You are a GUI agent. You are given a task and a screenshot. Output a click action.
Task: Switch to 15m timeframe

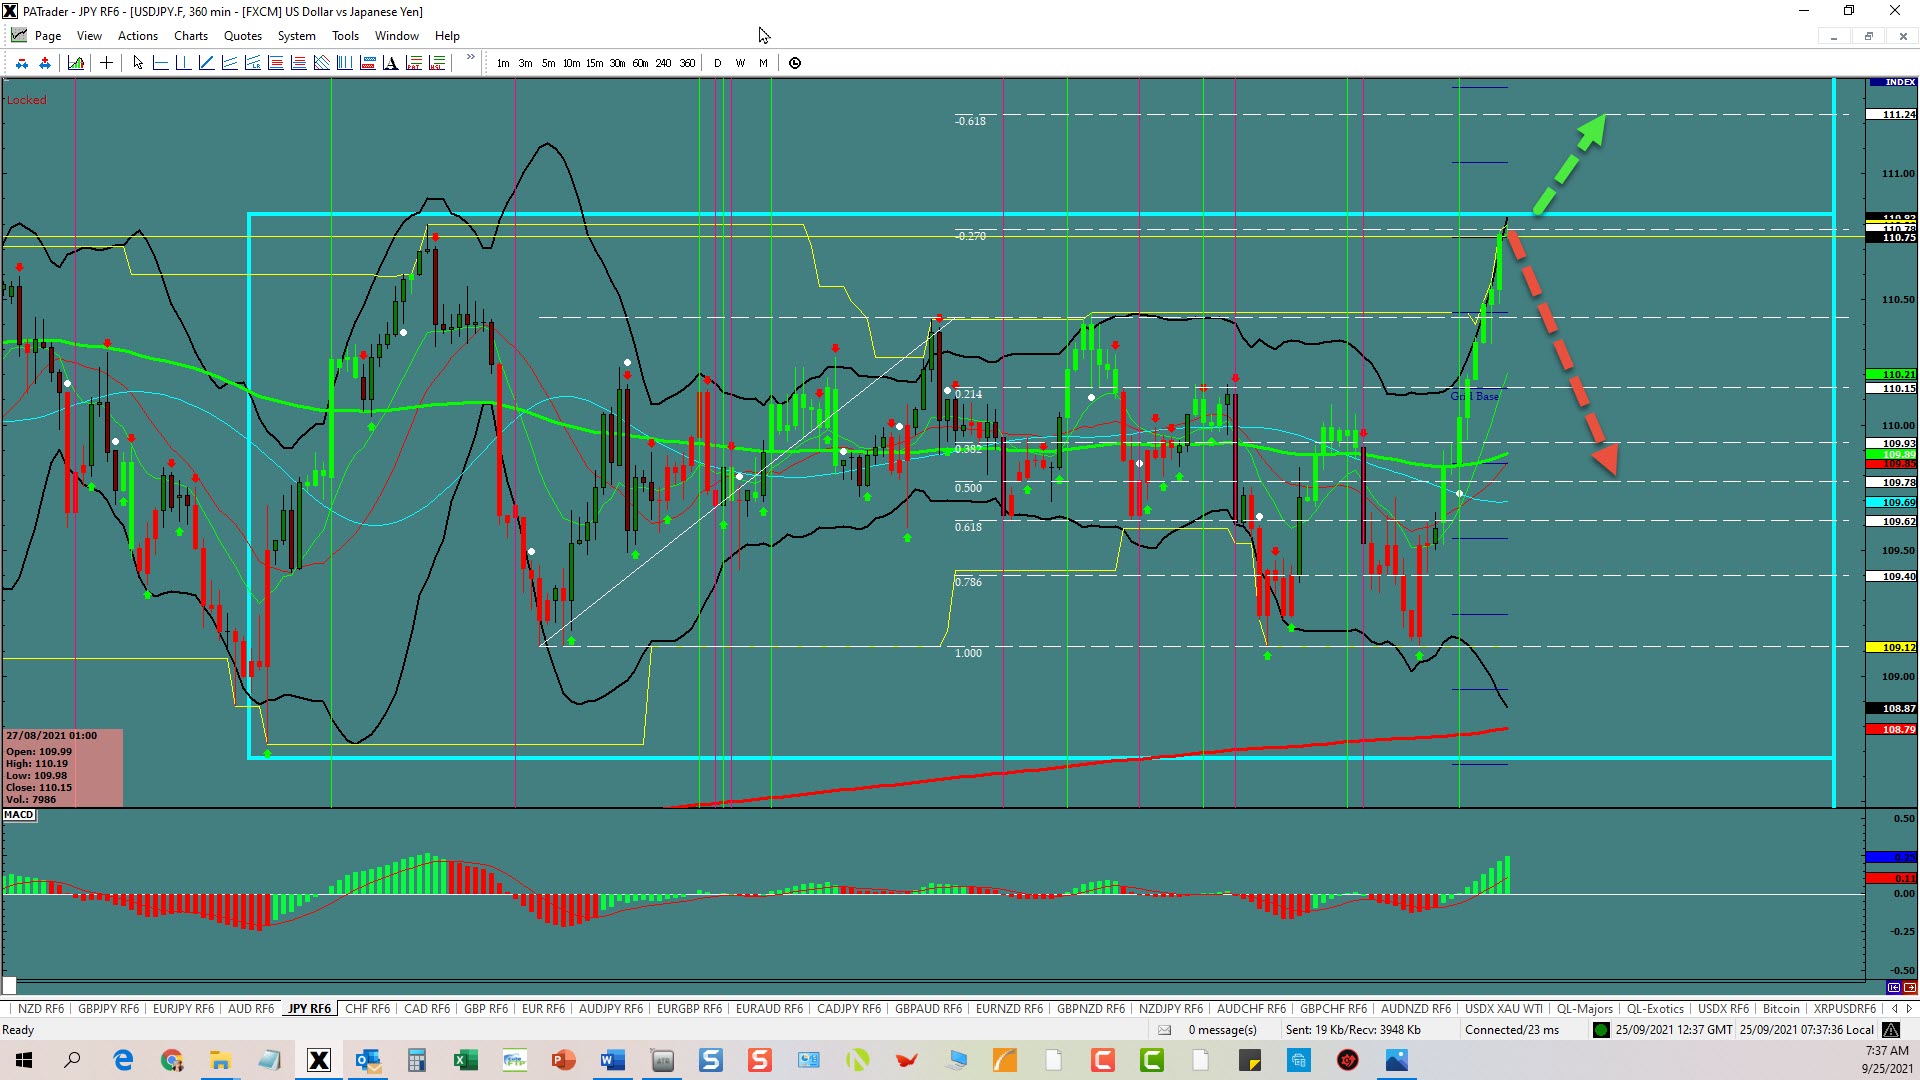click(x=594, y=63)
